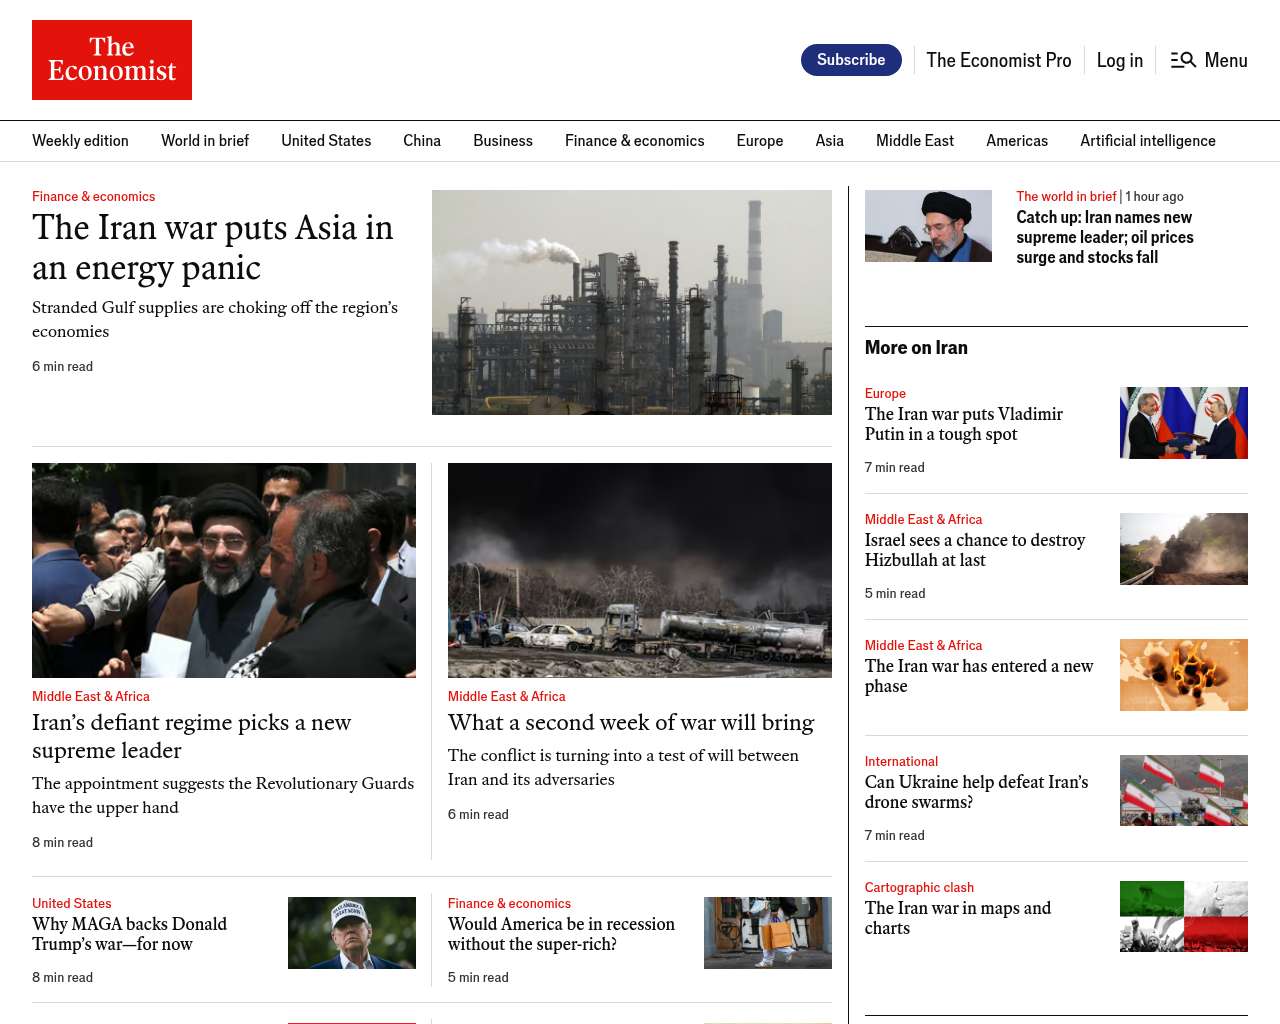Open 'Would America be in recession' article
Screen dimensions: 1280x1024
[x=561, y=934]
